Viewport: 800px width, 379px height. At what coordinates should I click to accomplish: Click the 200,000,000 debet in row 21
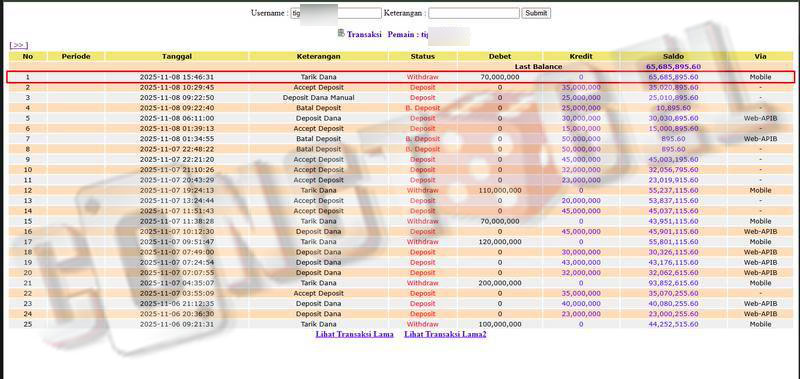point(499,283)
